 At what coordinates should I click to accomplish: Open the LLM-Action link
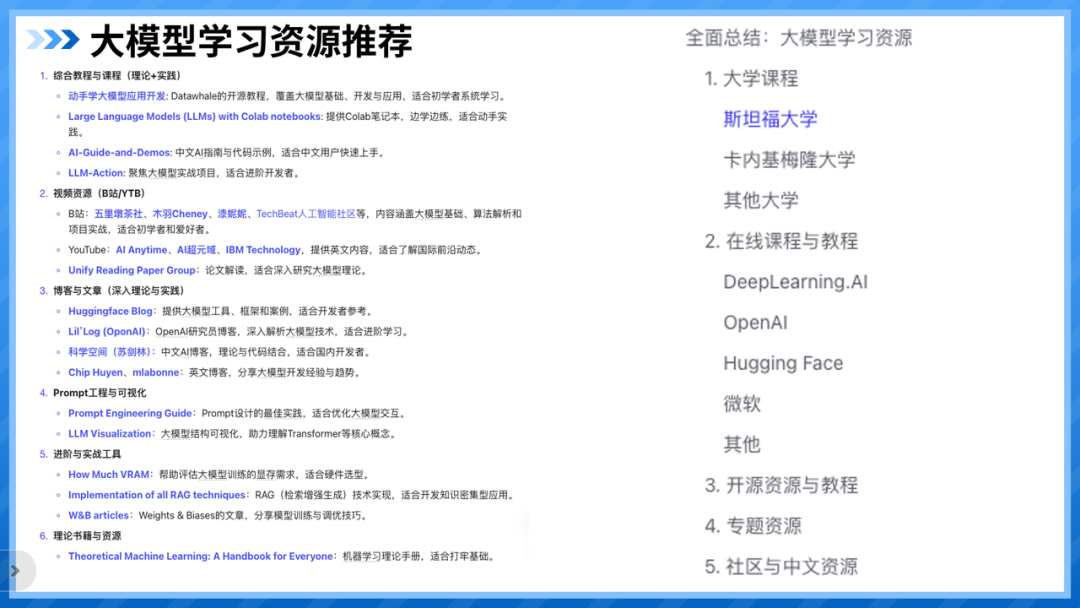click(96, 173)
